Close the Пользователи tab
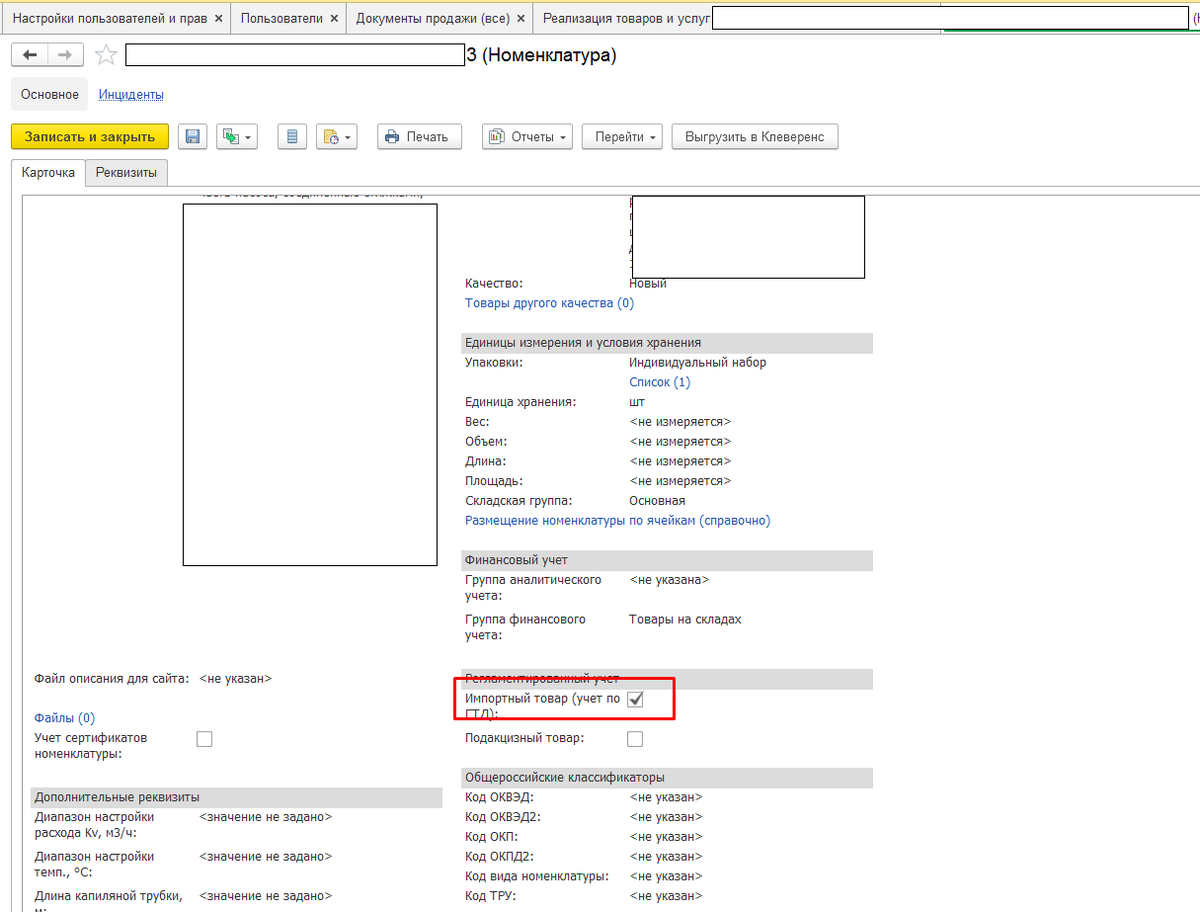Viewport: 1200px width, 912px height. point(334,19)
